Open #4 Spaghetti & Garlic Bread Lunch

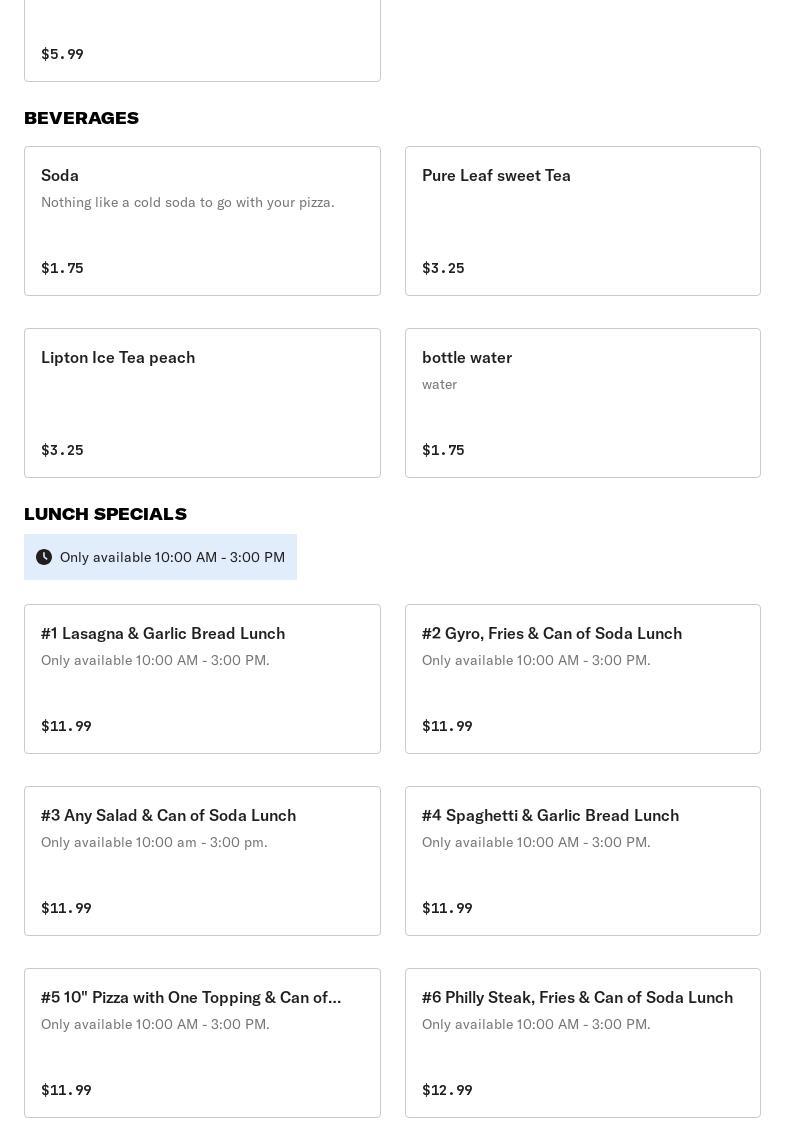pyautogui.click(x=582, y=861)
